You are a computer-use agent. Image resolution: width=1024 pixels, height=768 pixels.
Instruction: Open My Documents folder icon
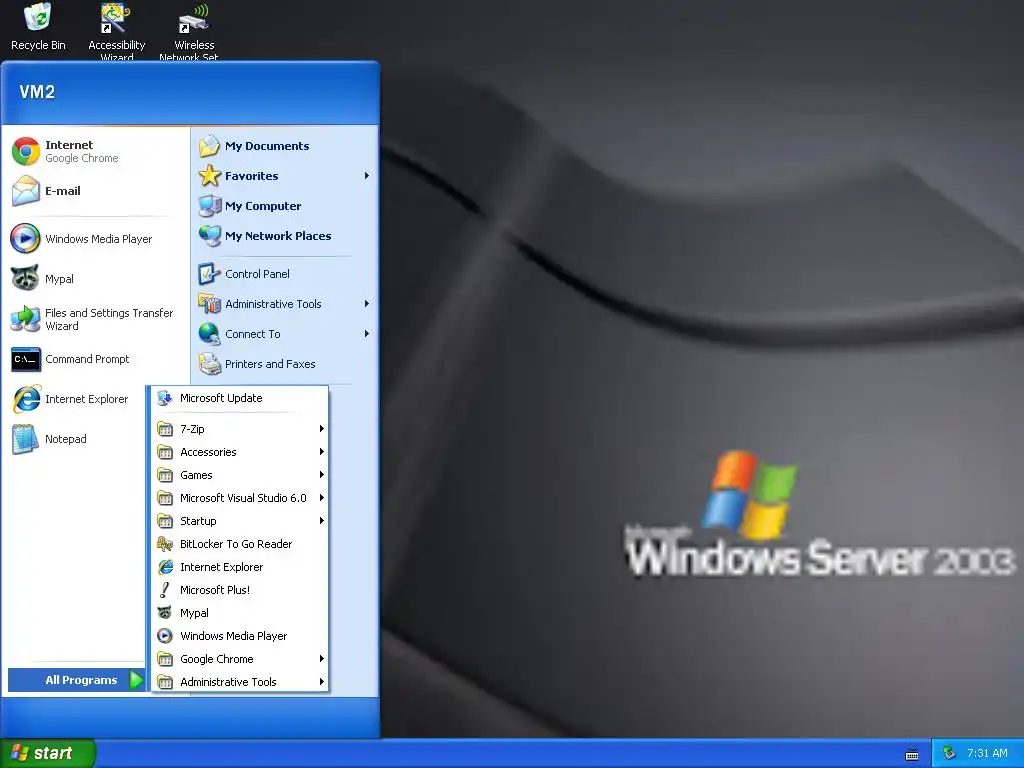[210, 146]
